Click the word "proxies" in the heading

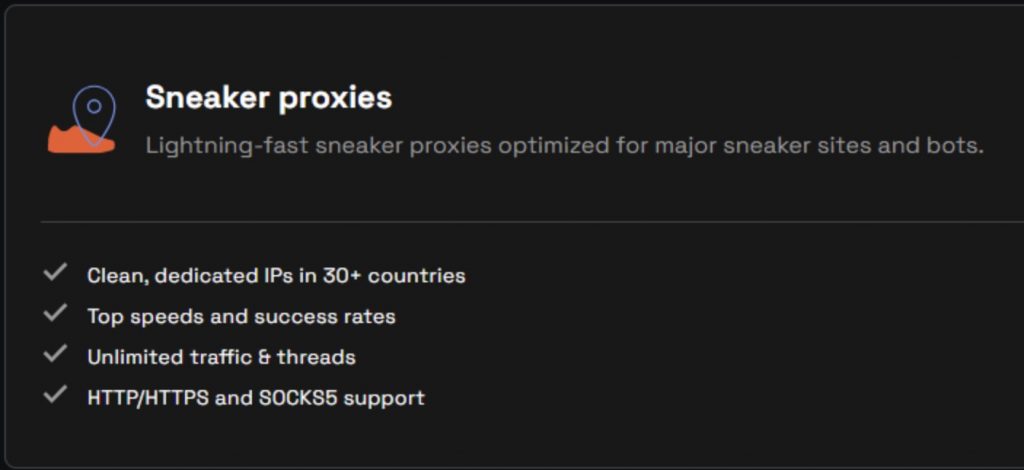click(x=339, y=98)
